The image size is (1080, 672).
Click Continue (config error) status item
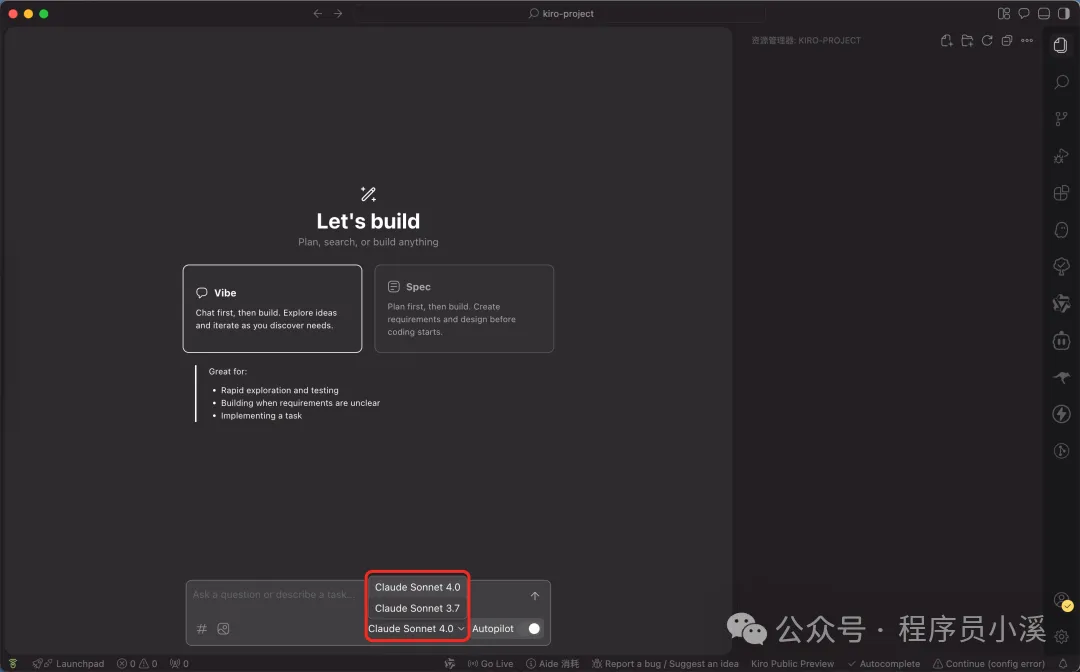coord(989,664)
